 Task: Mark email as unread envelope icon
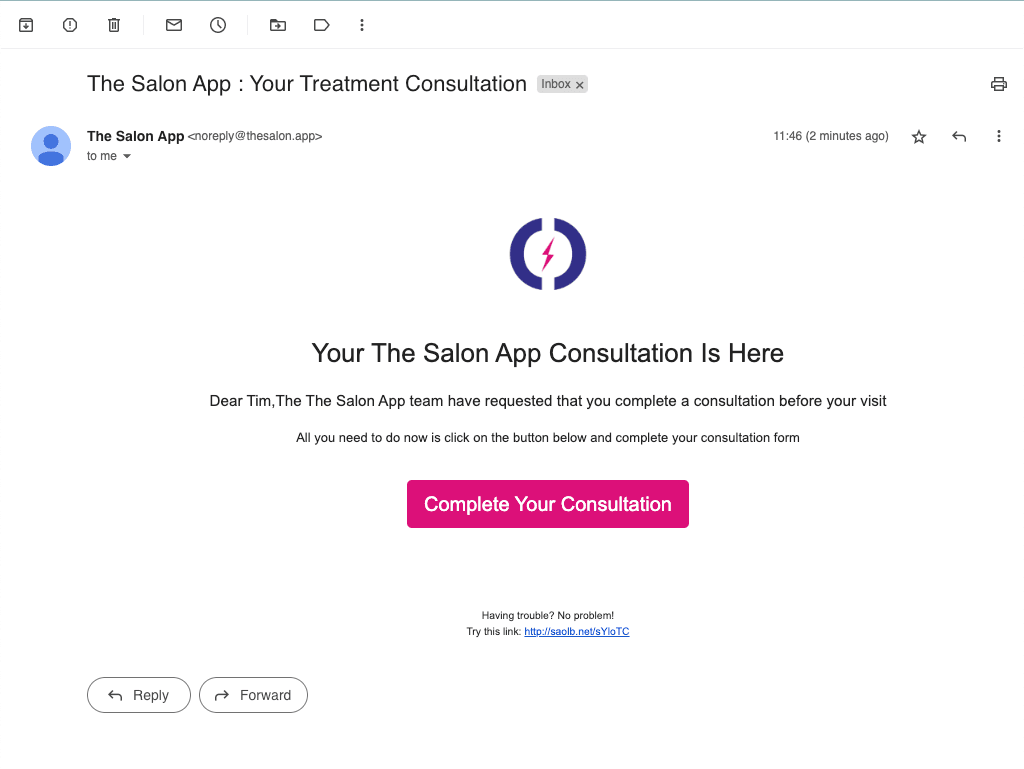[174, 25]
